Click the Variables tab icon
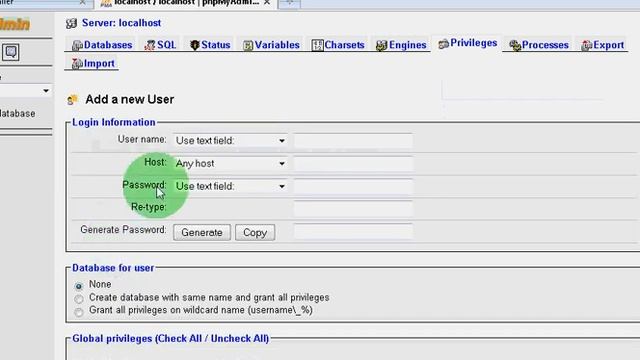The height and width of the screenshot is (360, 640). pos(248,45)
